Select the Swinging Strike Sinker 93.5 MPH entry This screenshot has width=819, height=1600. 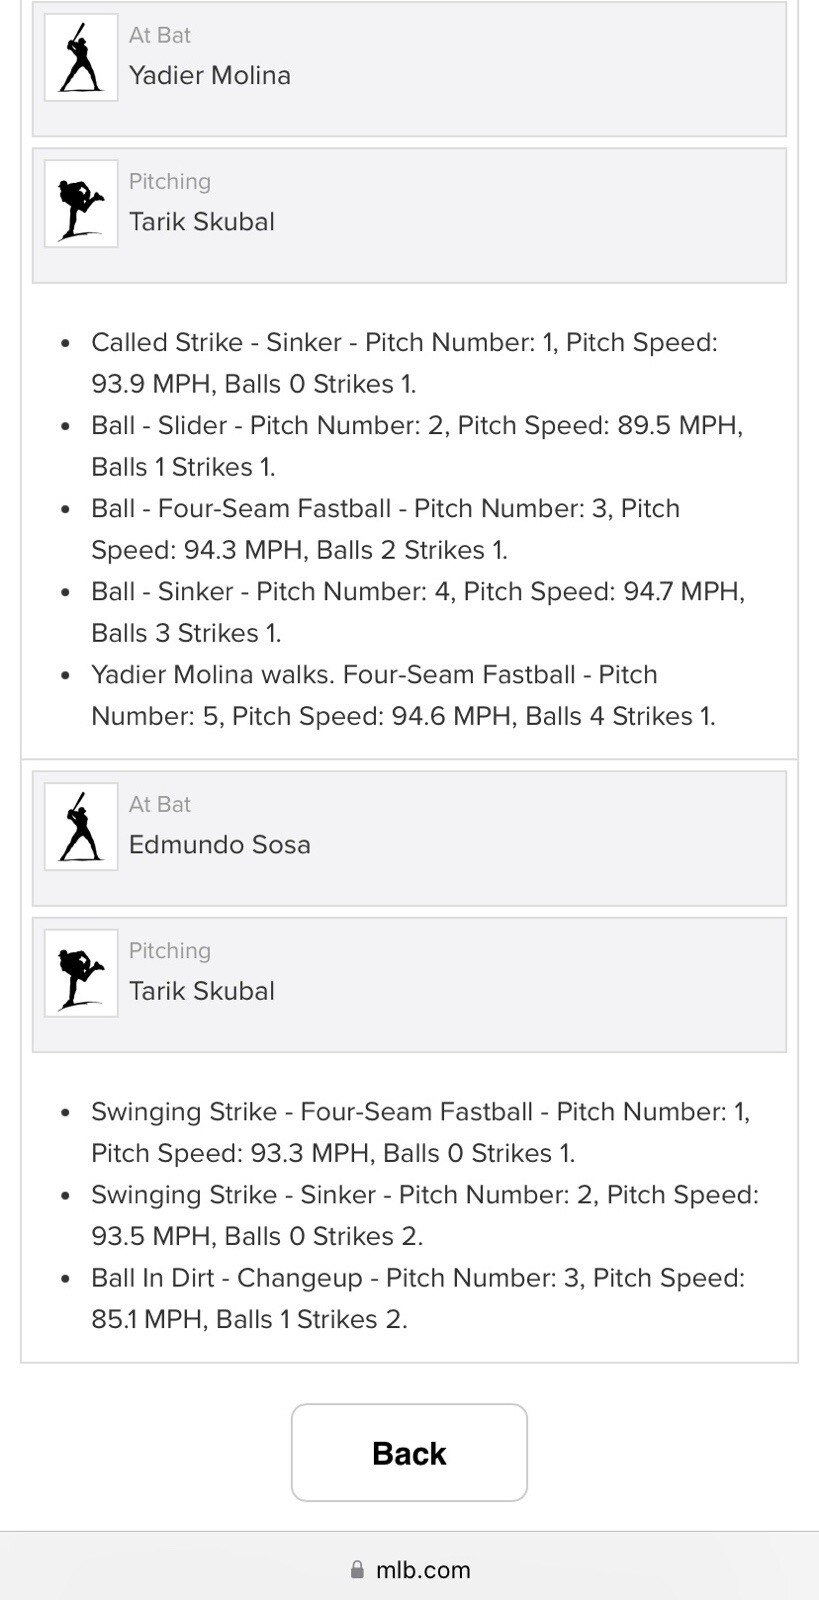point(425,1215)
